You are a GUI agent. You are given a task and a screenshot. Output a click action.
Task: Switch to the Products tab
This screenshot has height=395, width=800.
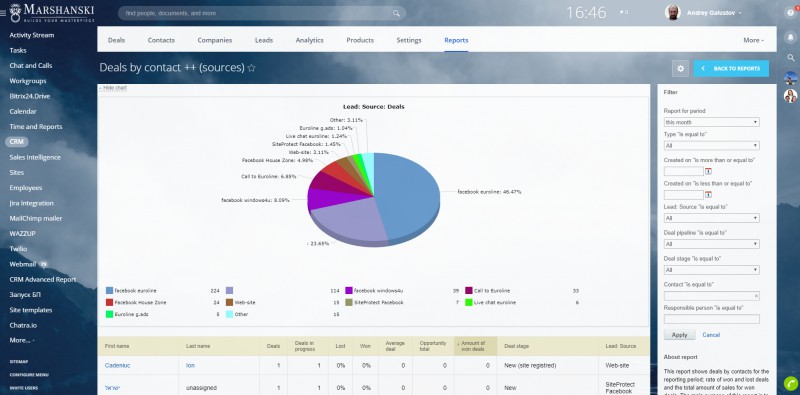tap(360, 40)
